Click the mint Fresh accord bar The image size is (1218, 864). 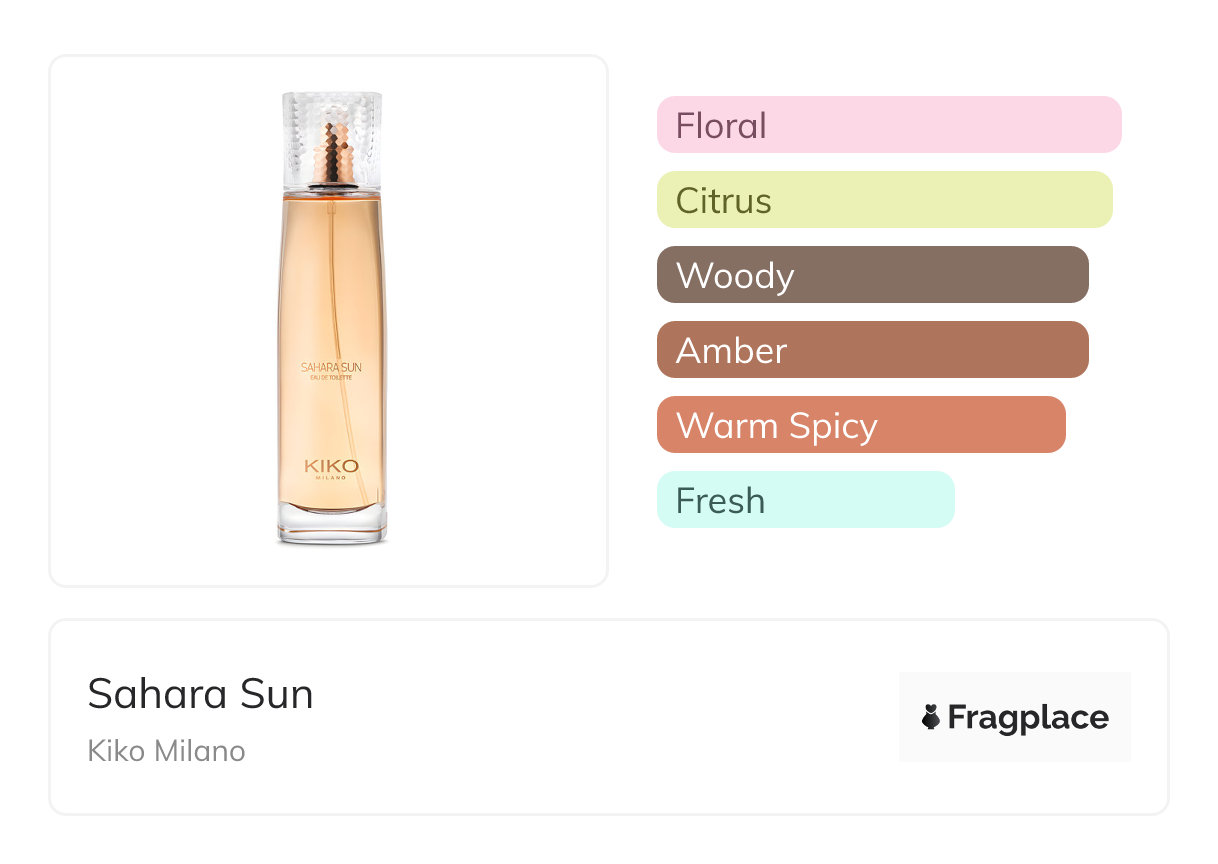(805, 500)
